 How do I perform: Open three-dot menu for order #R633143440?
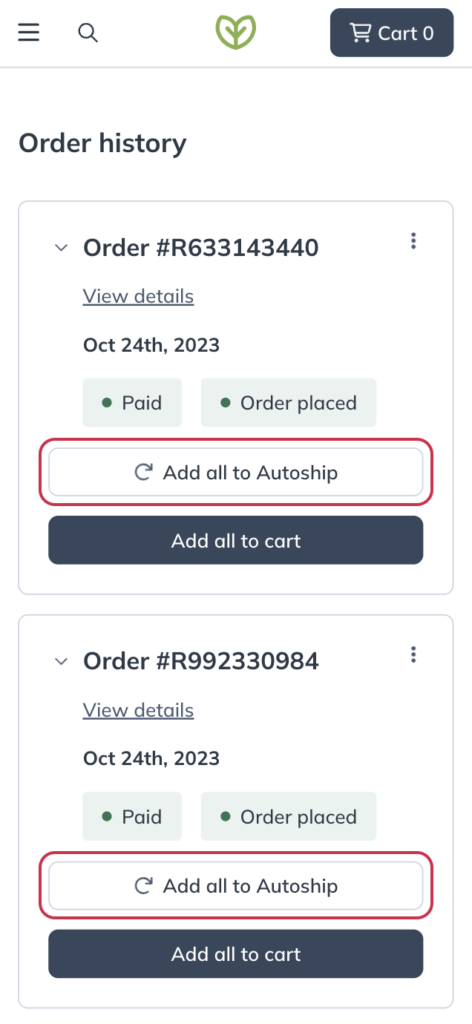(x=413, y=241)
